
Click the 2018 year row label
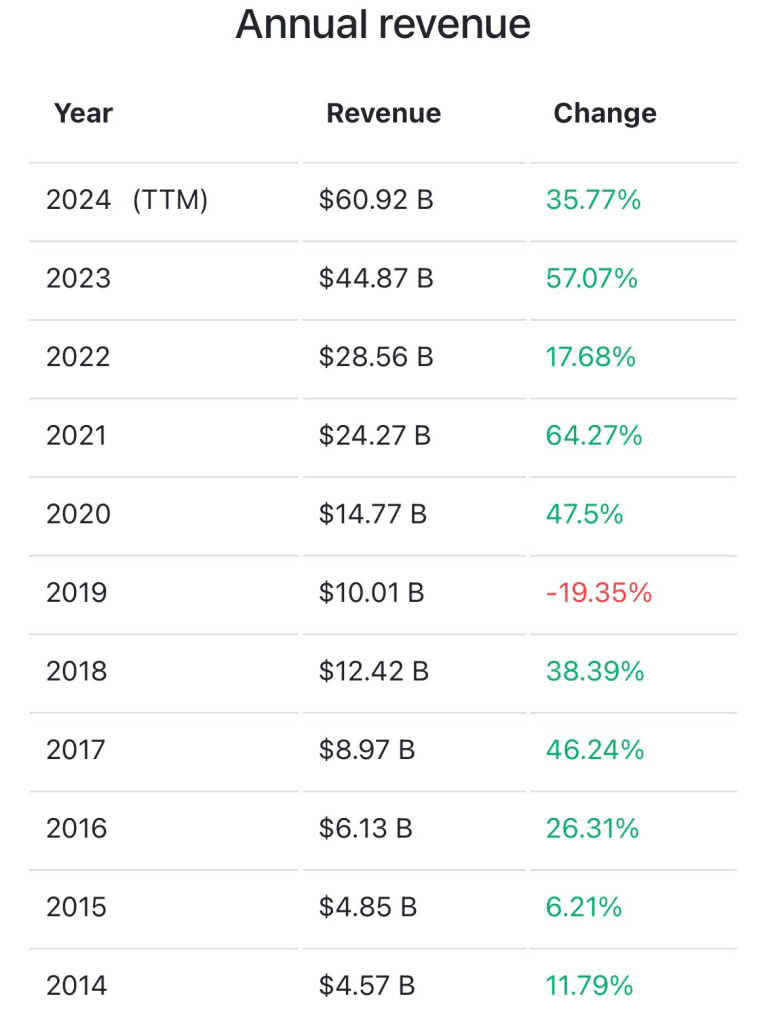click(77, 672)
